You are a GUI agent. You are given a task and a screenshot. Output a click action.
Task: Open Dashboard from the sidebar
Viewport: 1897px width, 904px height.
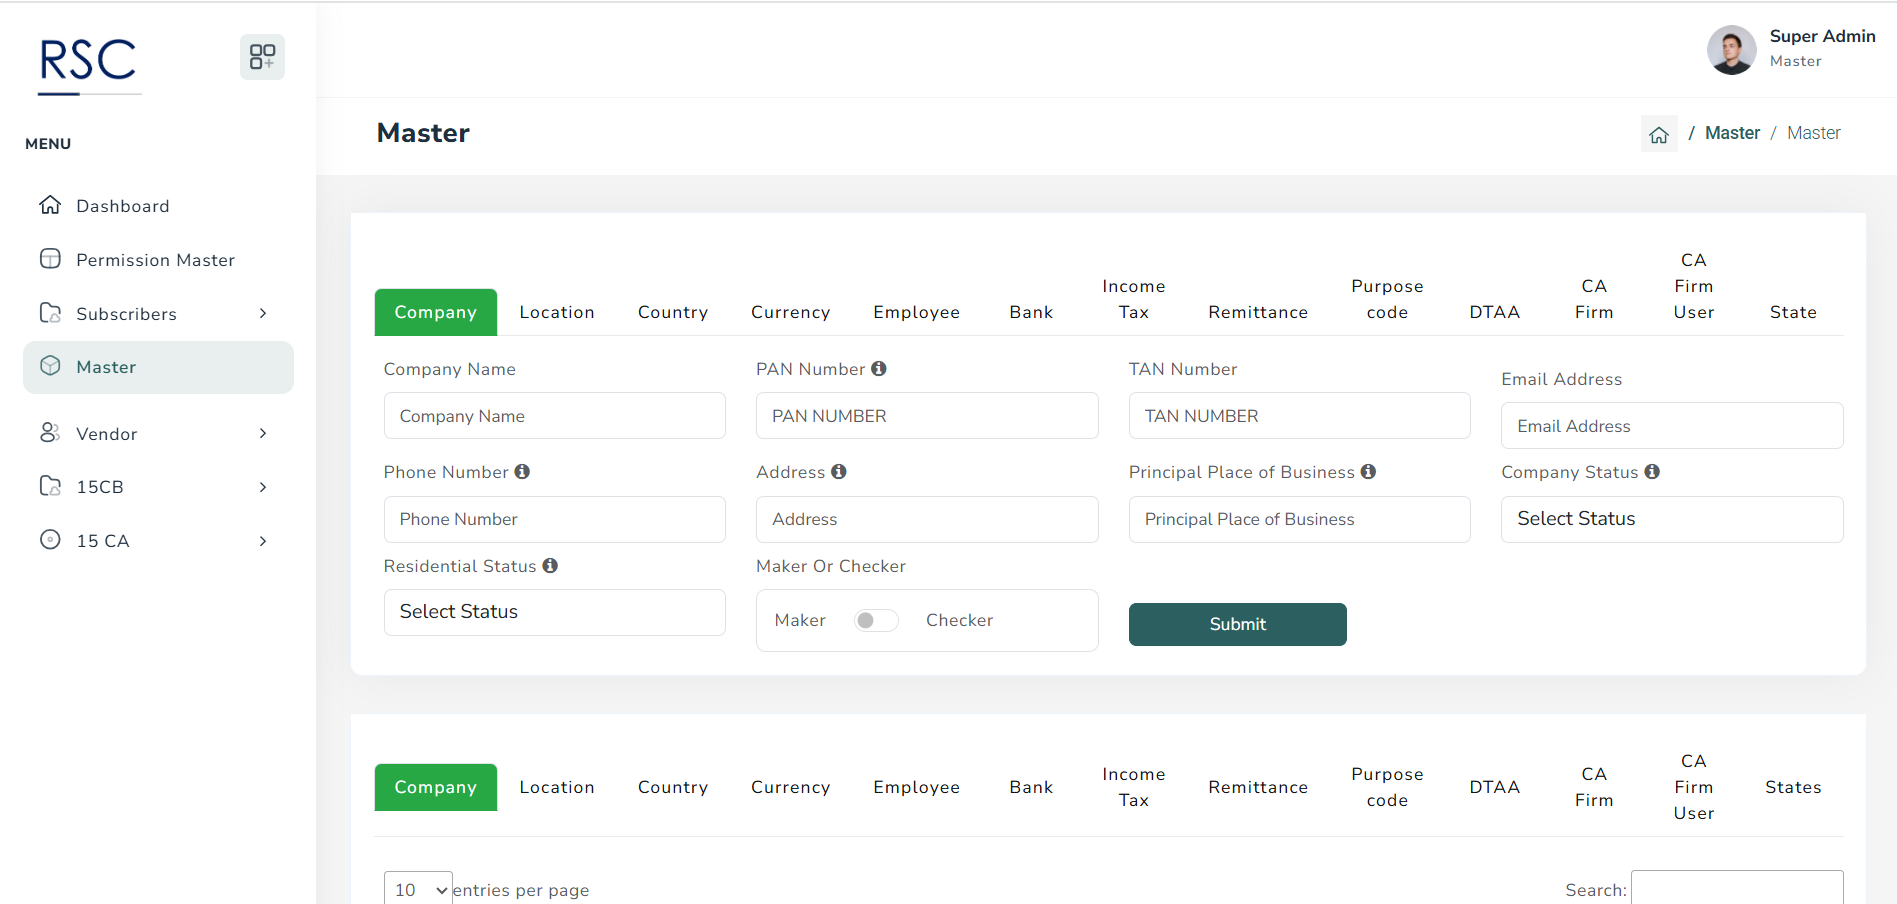coord(123,206)
